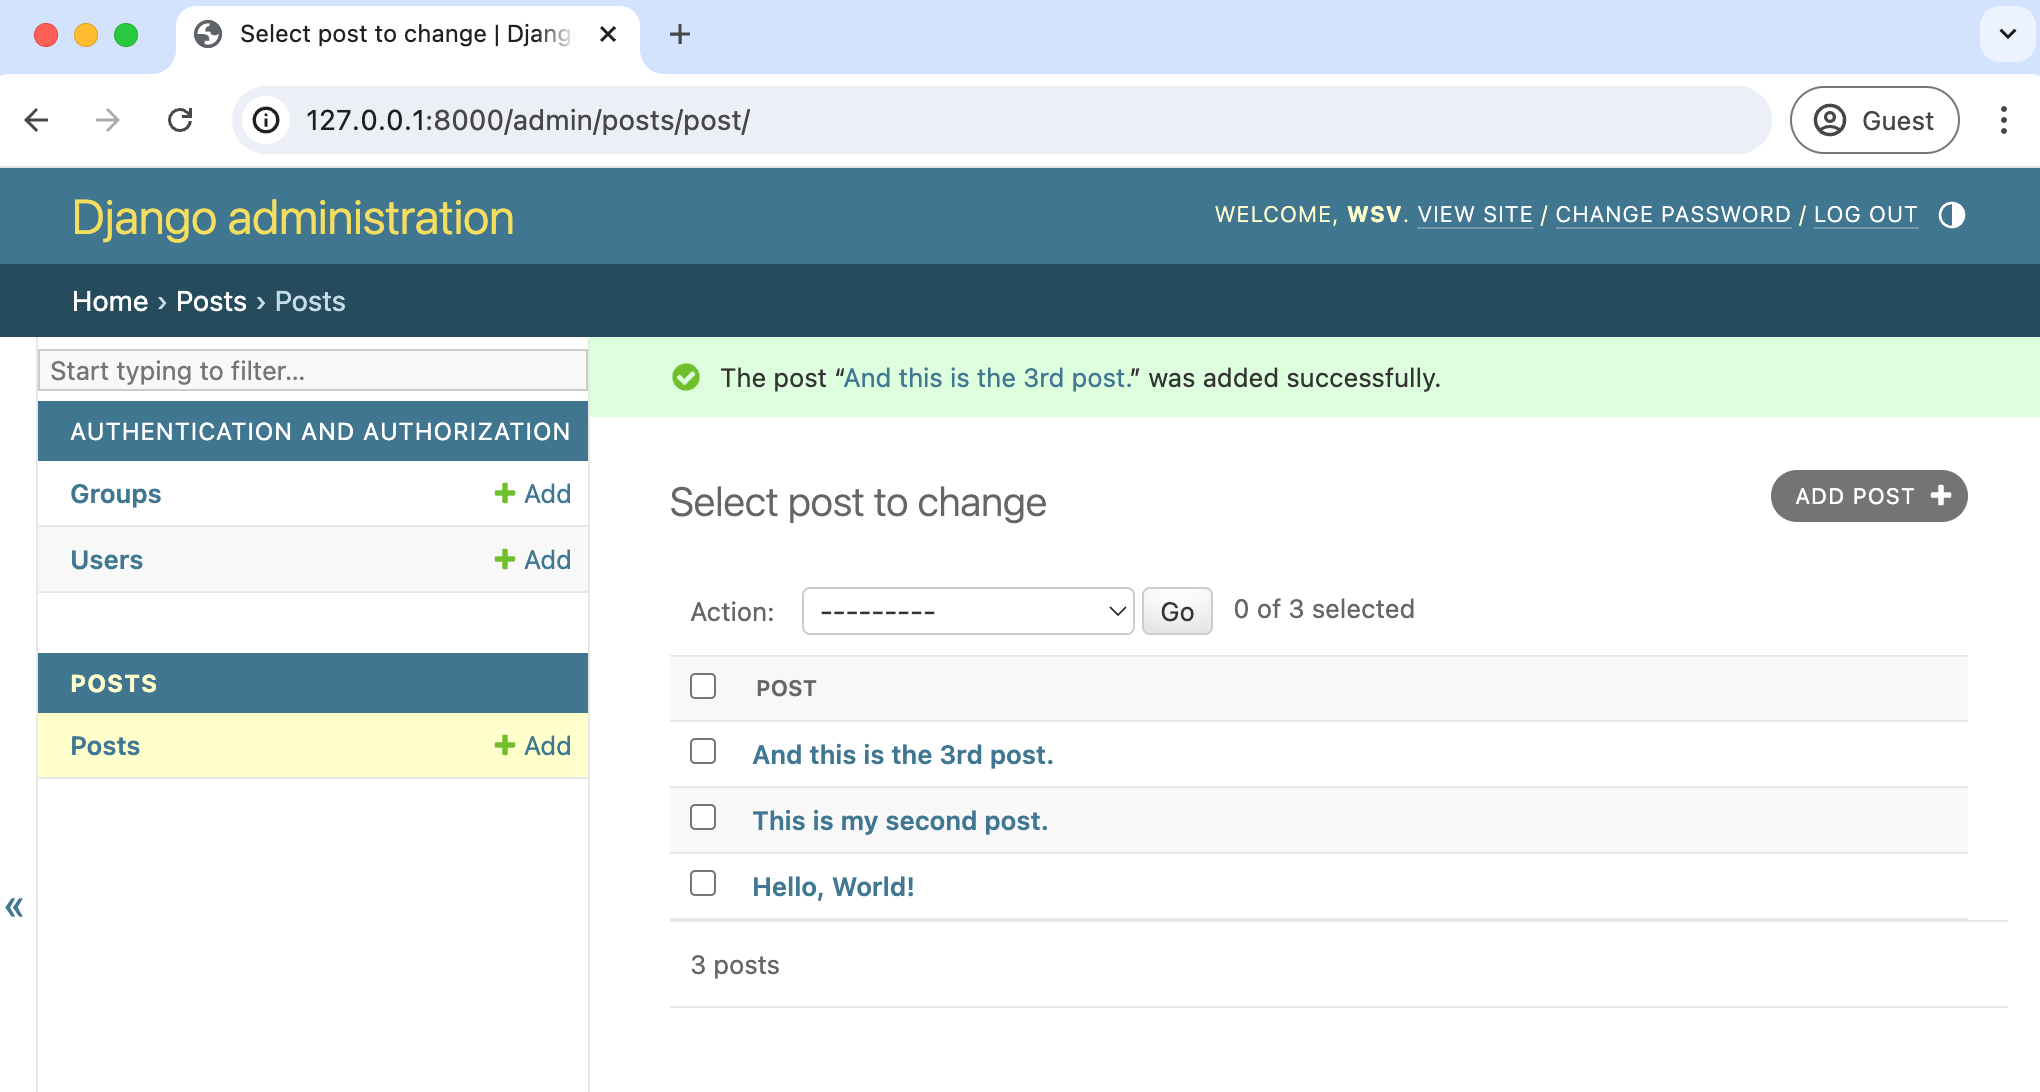Open Groups in the sidebar
Screen dimensions: 2040x1092
tap(116, 494)
